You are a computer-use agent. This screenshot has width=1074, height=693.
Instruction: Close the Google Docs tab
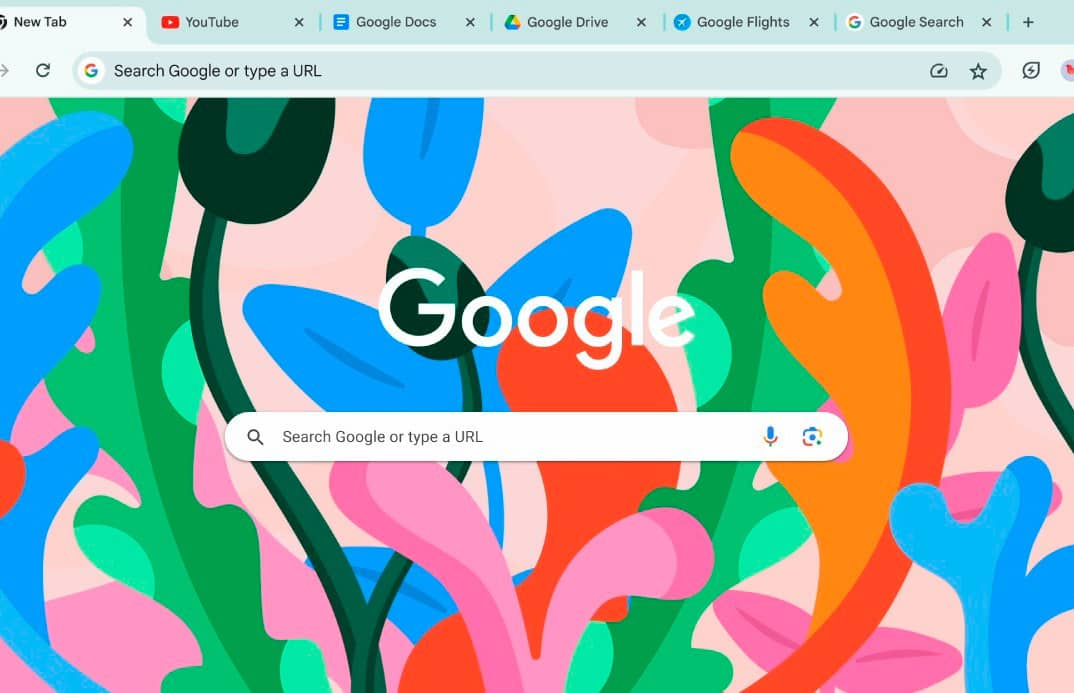click(470, 23)
